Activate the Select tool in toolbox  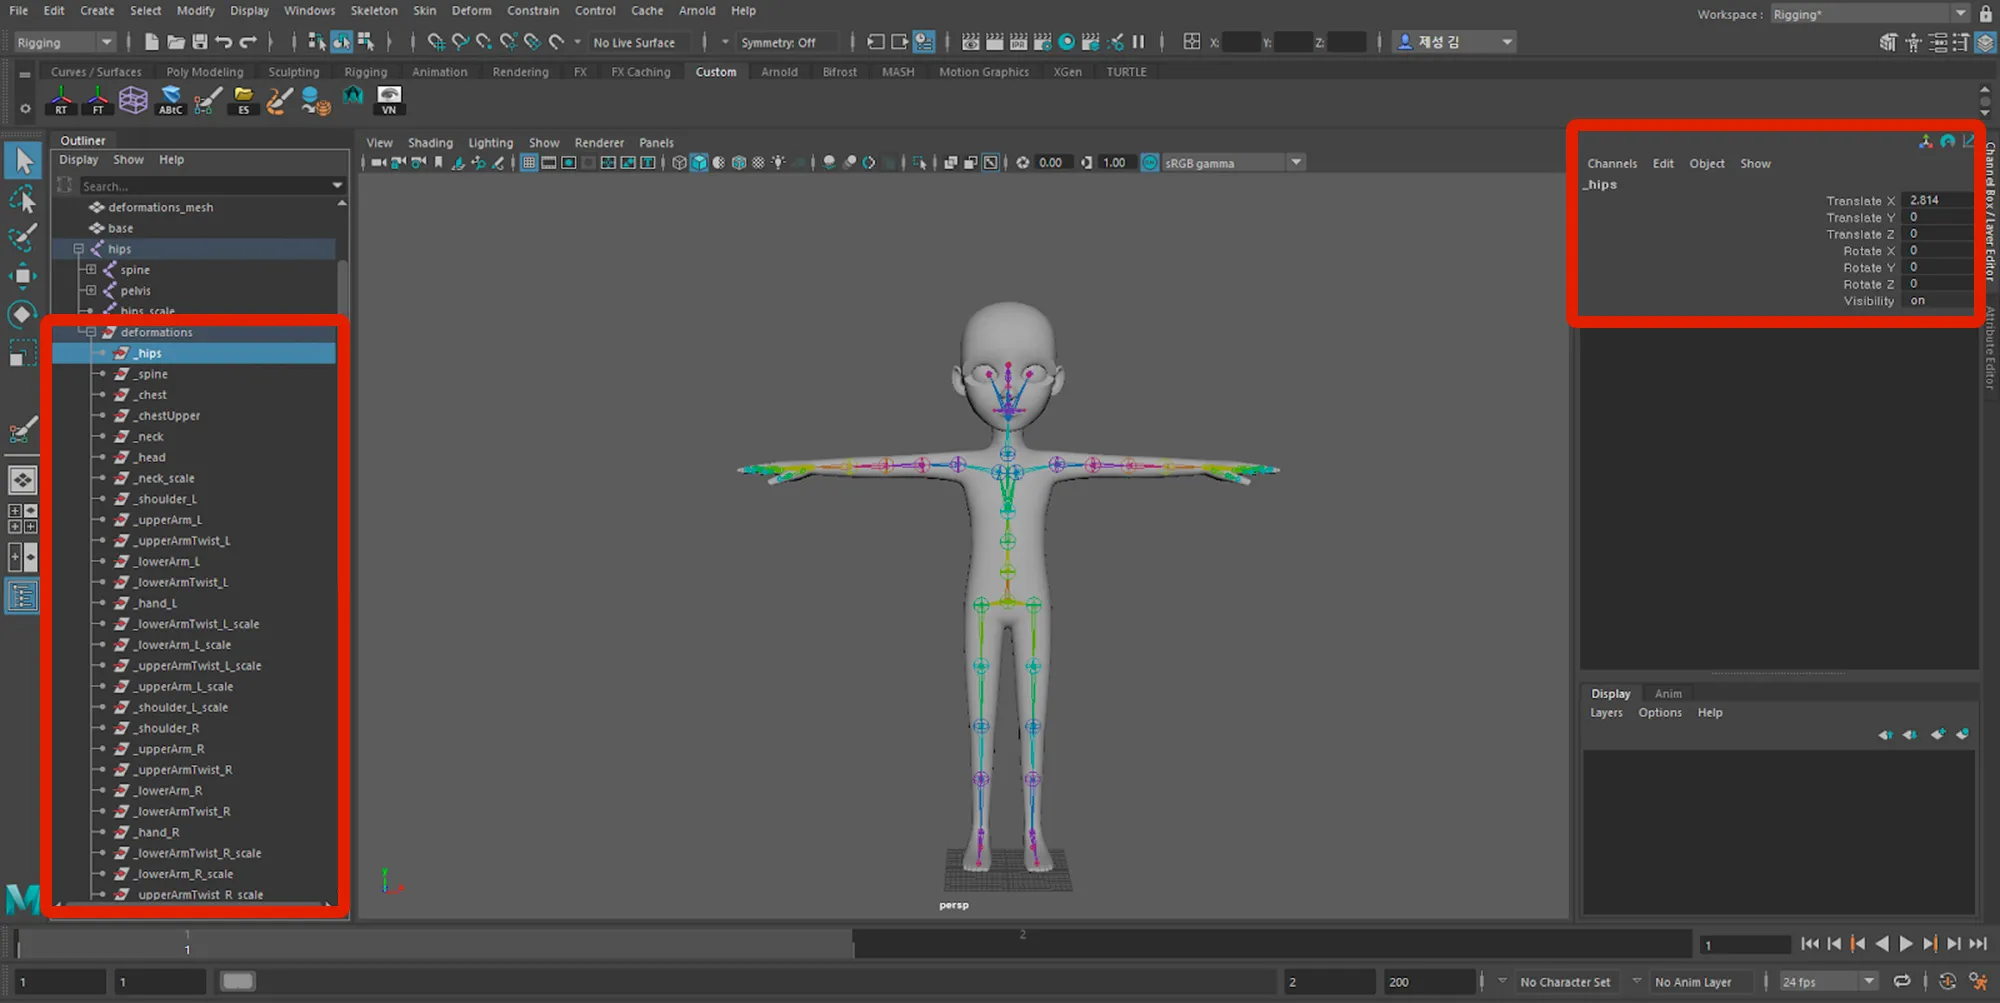tap(22, 161)
